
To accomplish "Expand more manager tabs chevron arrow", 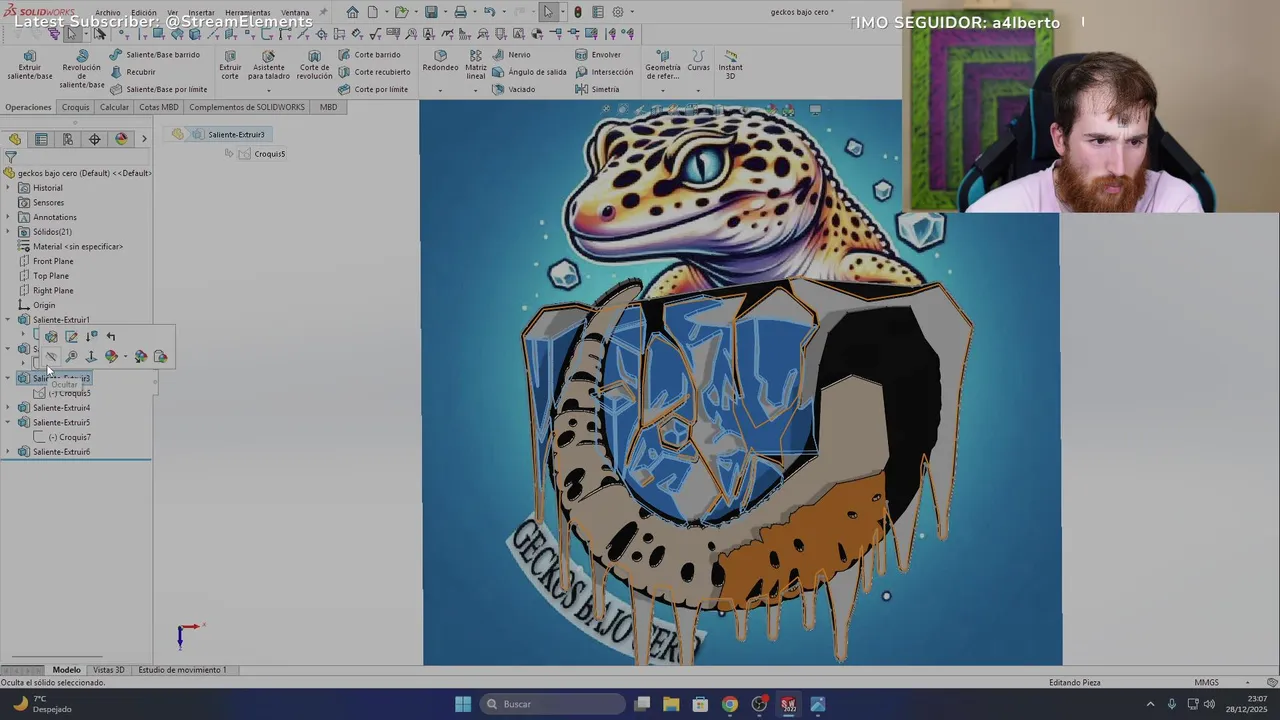I will coord(144,139).
